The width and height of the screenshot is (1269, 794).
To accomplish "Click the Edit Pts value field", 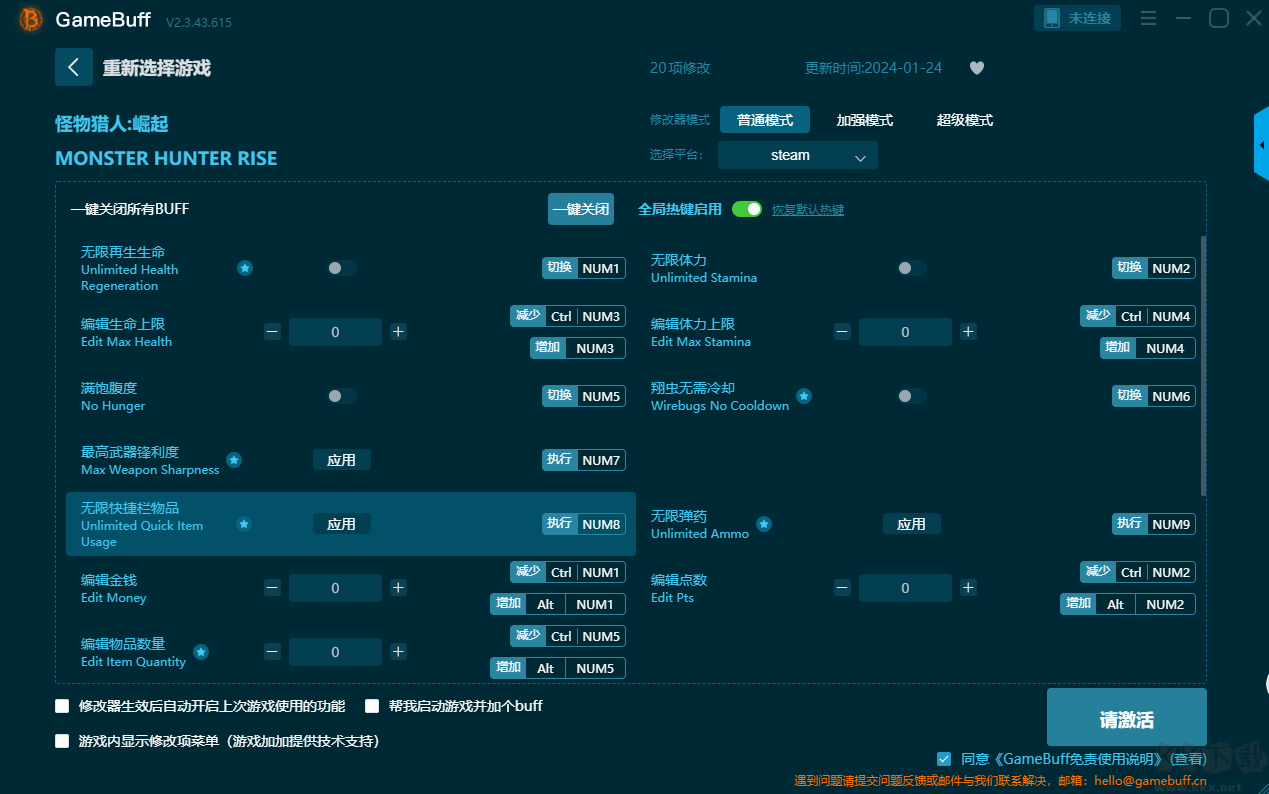I will click(905, 588).
